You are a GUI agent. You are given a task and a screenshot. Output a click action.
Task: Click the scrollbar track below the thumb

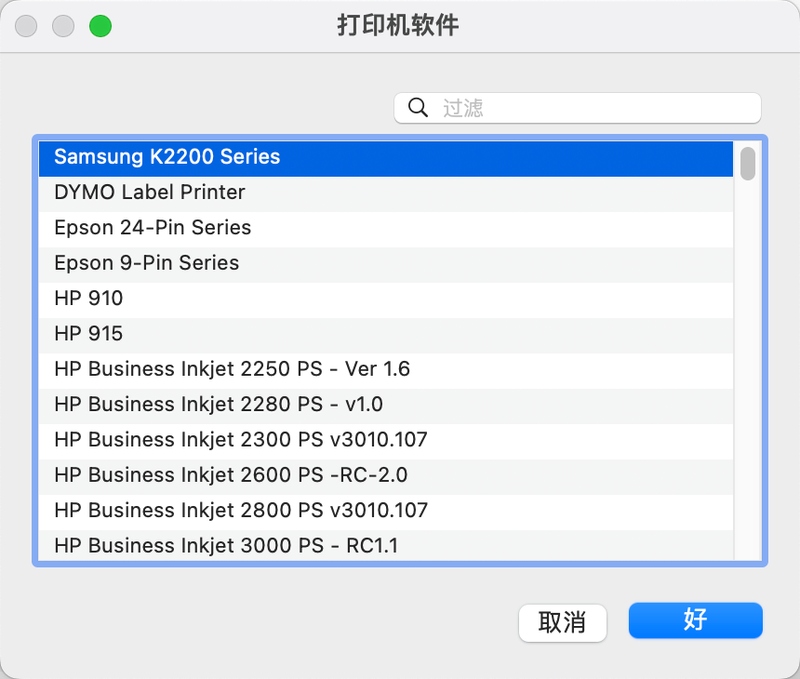[748, 400]
